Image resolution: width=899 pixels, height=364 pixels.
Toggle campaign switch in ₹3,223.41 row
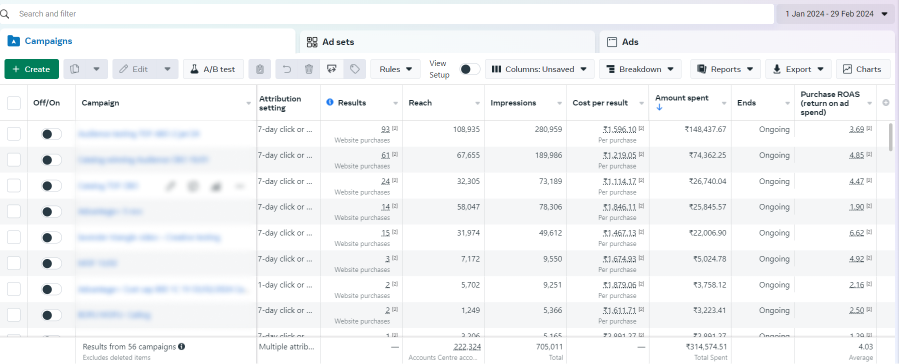coord(52,315)
